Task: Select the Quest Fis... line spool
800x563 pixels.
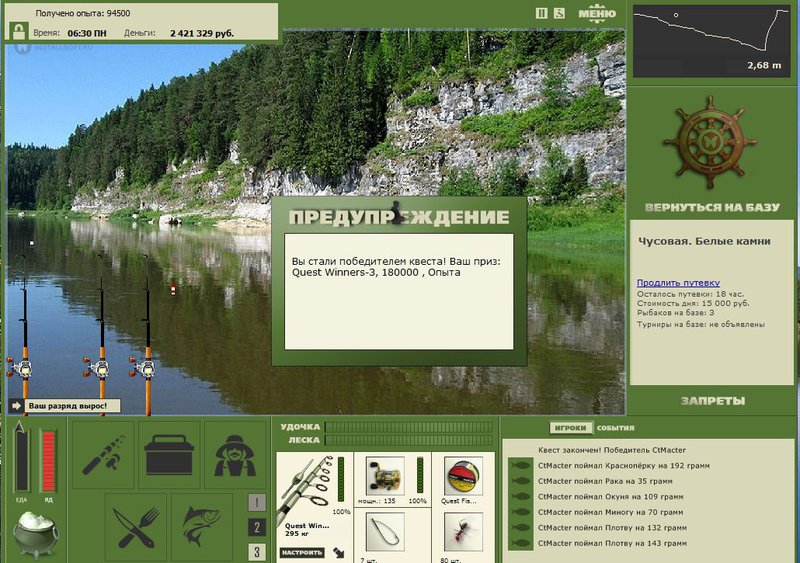Action: tap(463, 476)
